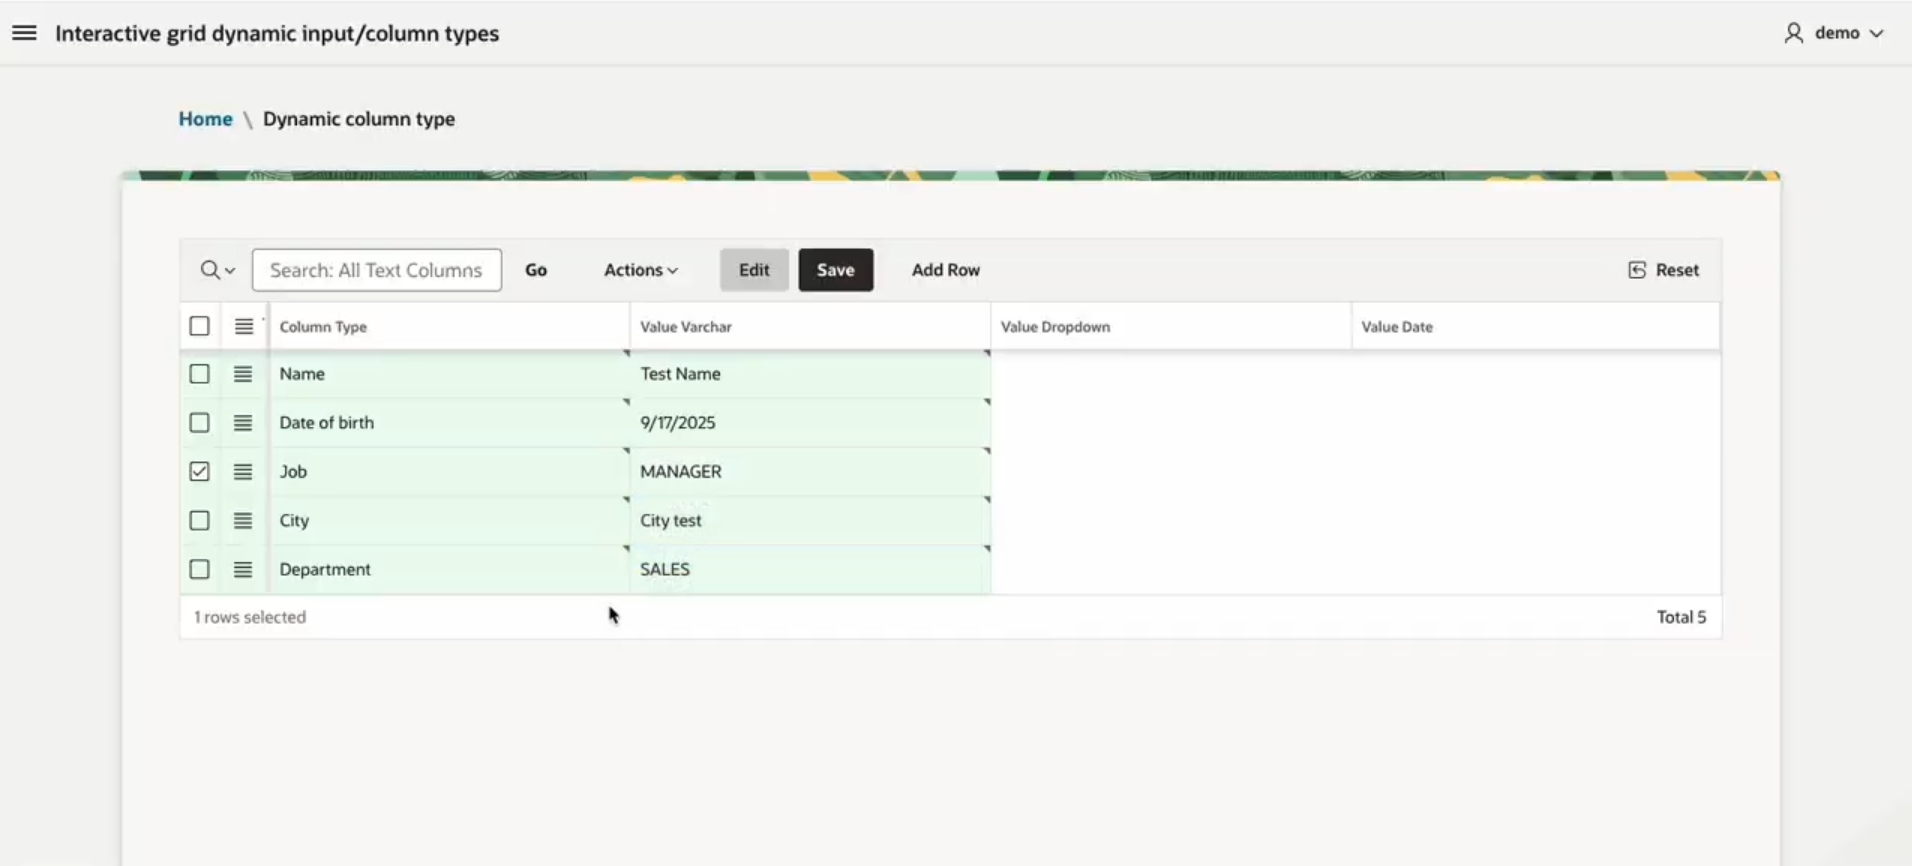This screenshot has height=866, width=1912.
Task: Click the Column Type column header
Action: click(x=323, y=327)
